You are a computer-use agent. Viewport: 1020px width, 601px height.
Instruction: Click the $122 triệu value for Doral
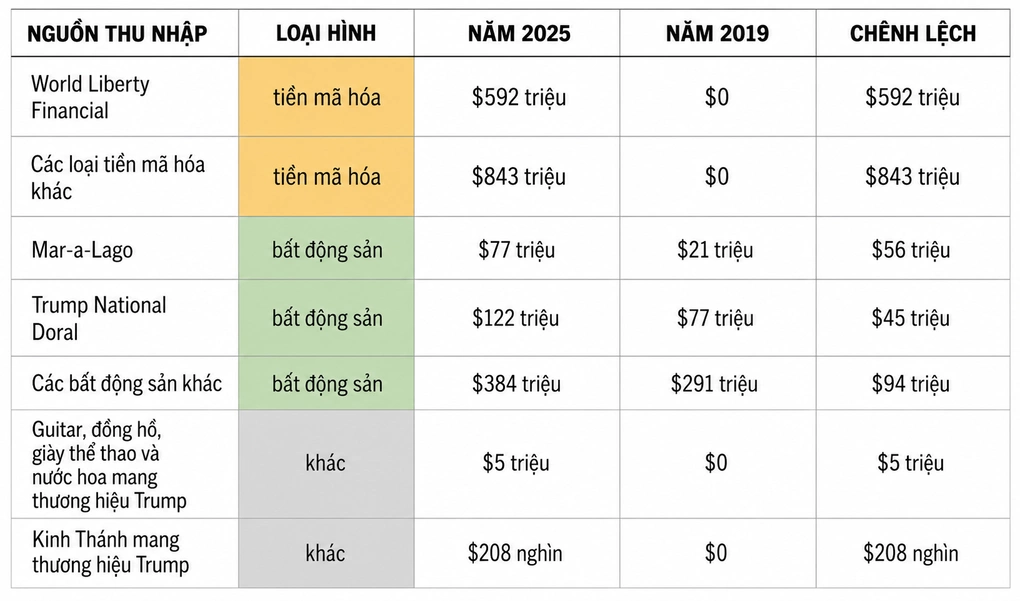pyautogui.click(x=515, y=318)
